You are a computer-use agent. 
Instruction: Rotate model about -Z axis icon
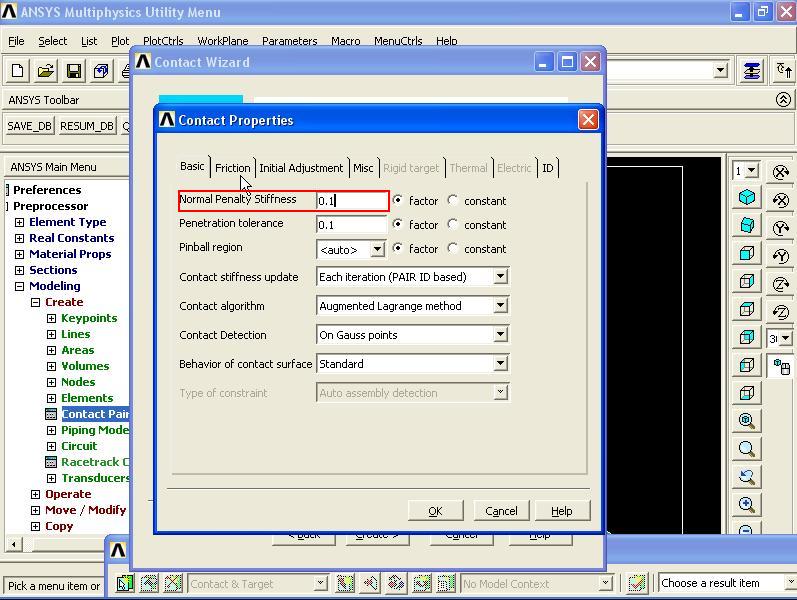[x=781, y=312]
